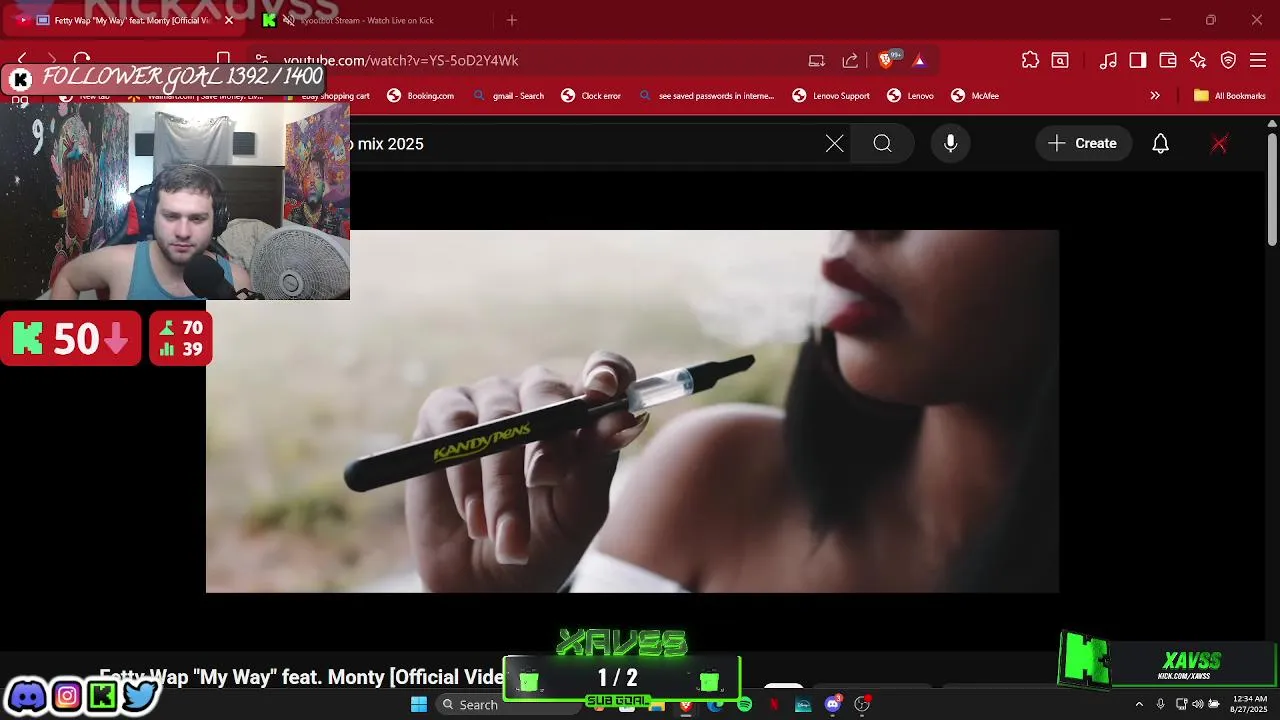The width and height of the screenshot is (1280, 720).
Task: Click the site settings icon before URL
Action: click(x=261, y=60)
